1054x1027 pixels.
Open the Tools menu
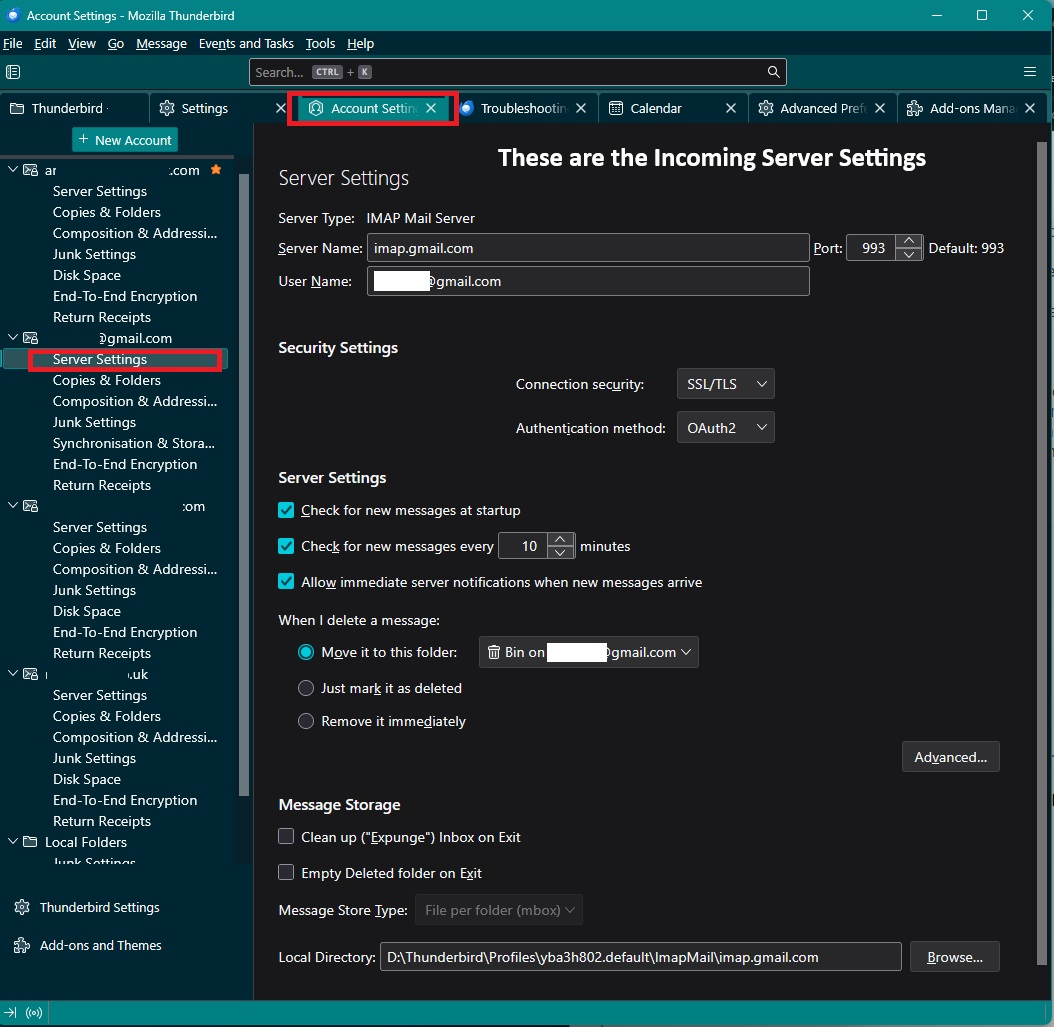pos(320,44)
